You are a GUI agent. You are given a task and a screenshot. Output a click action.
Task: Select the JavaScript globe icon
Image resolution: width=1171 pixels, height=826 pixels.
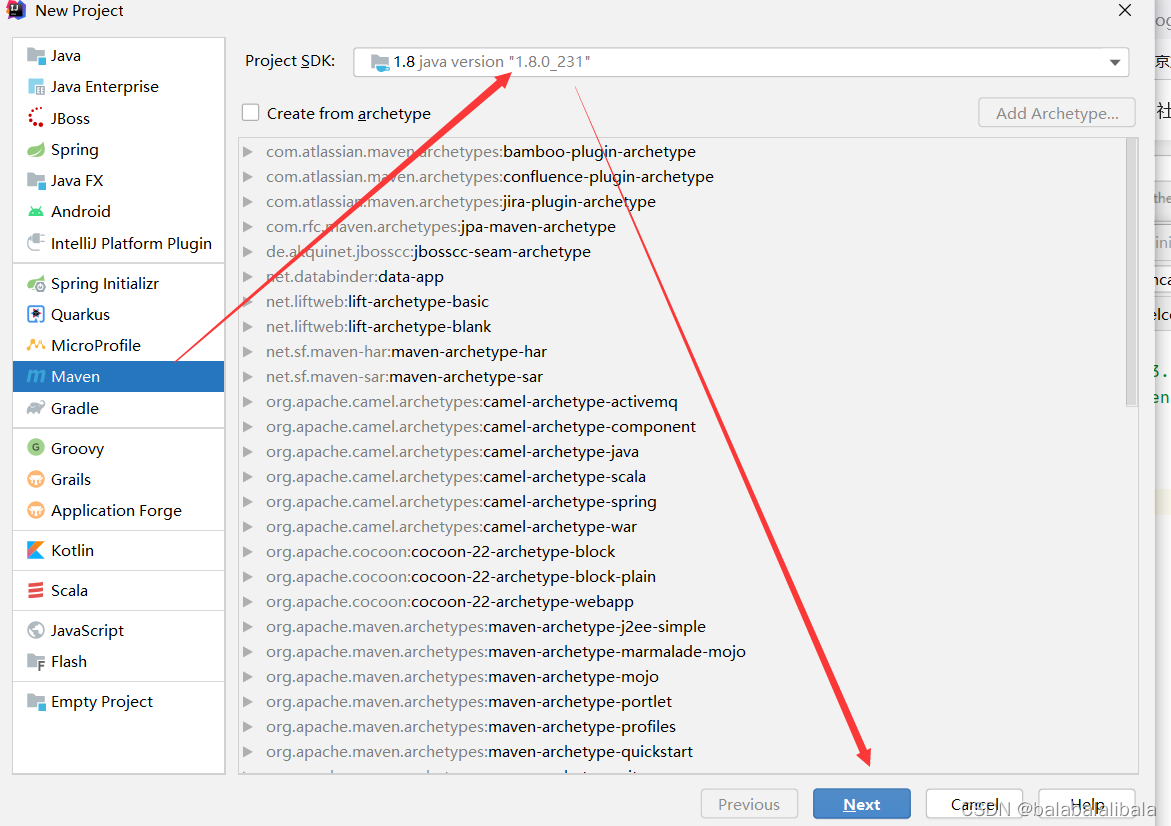coord(36,630)
